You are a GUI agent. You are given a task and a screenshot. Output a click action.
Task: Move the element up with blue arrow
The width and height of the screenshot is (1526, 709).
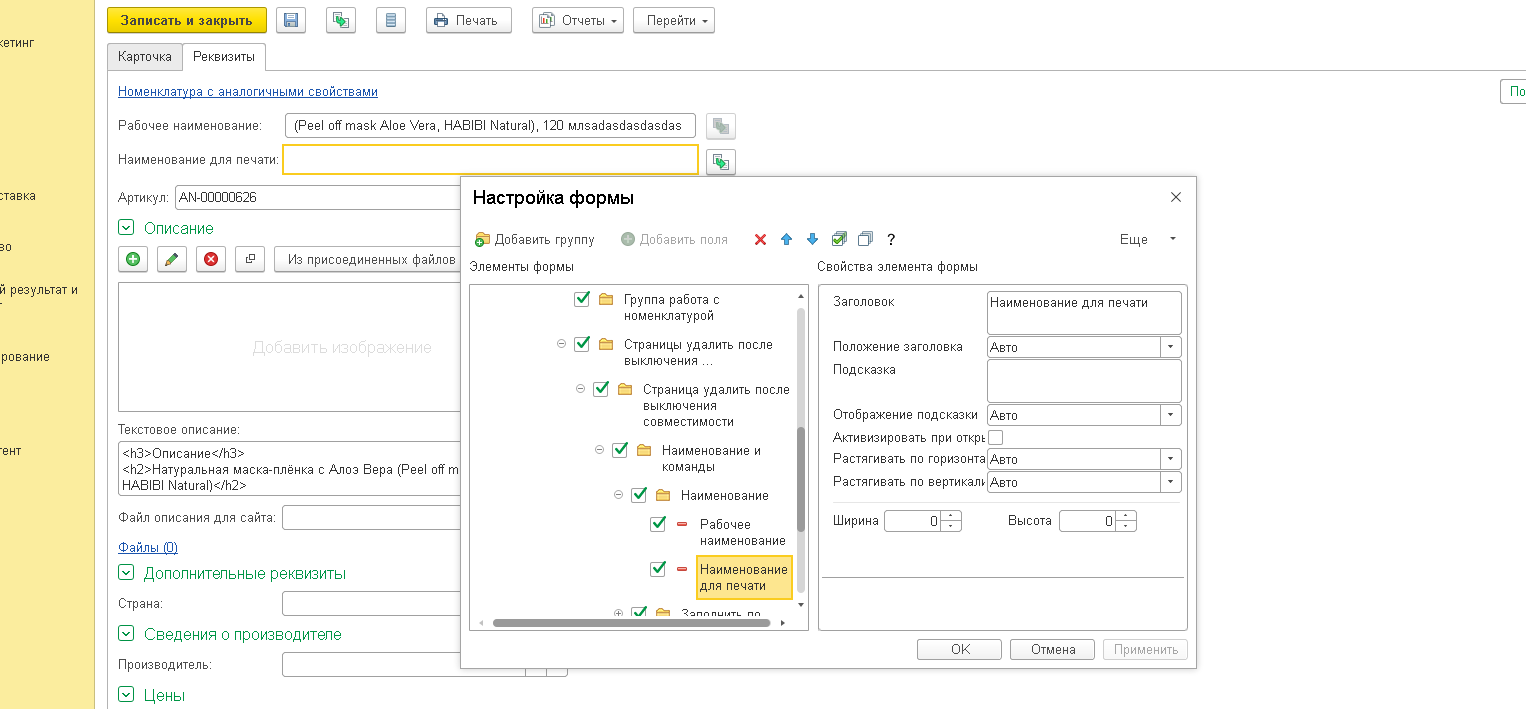pyautogui.click(x=786, y=240)
